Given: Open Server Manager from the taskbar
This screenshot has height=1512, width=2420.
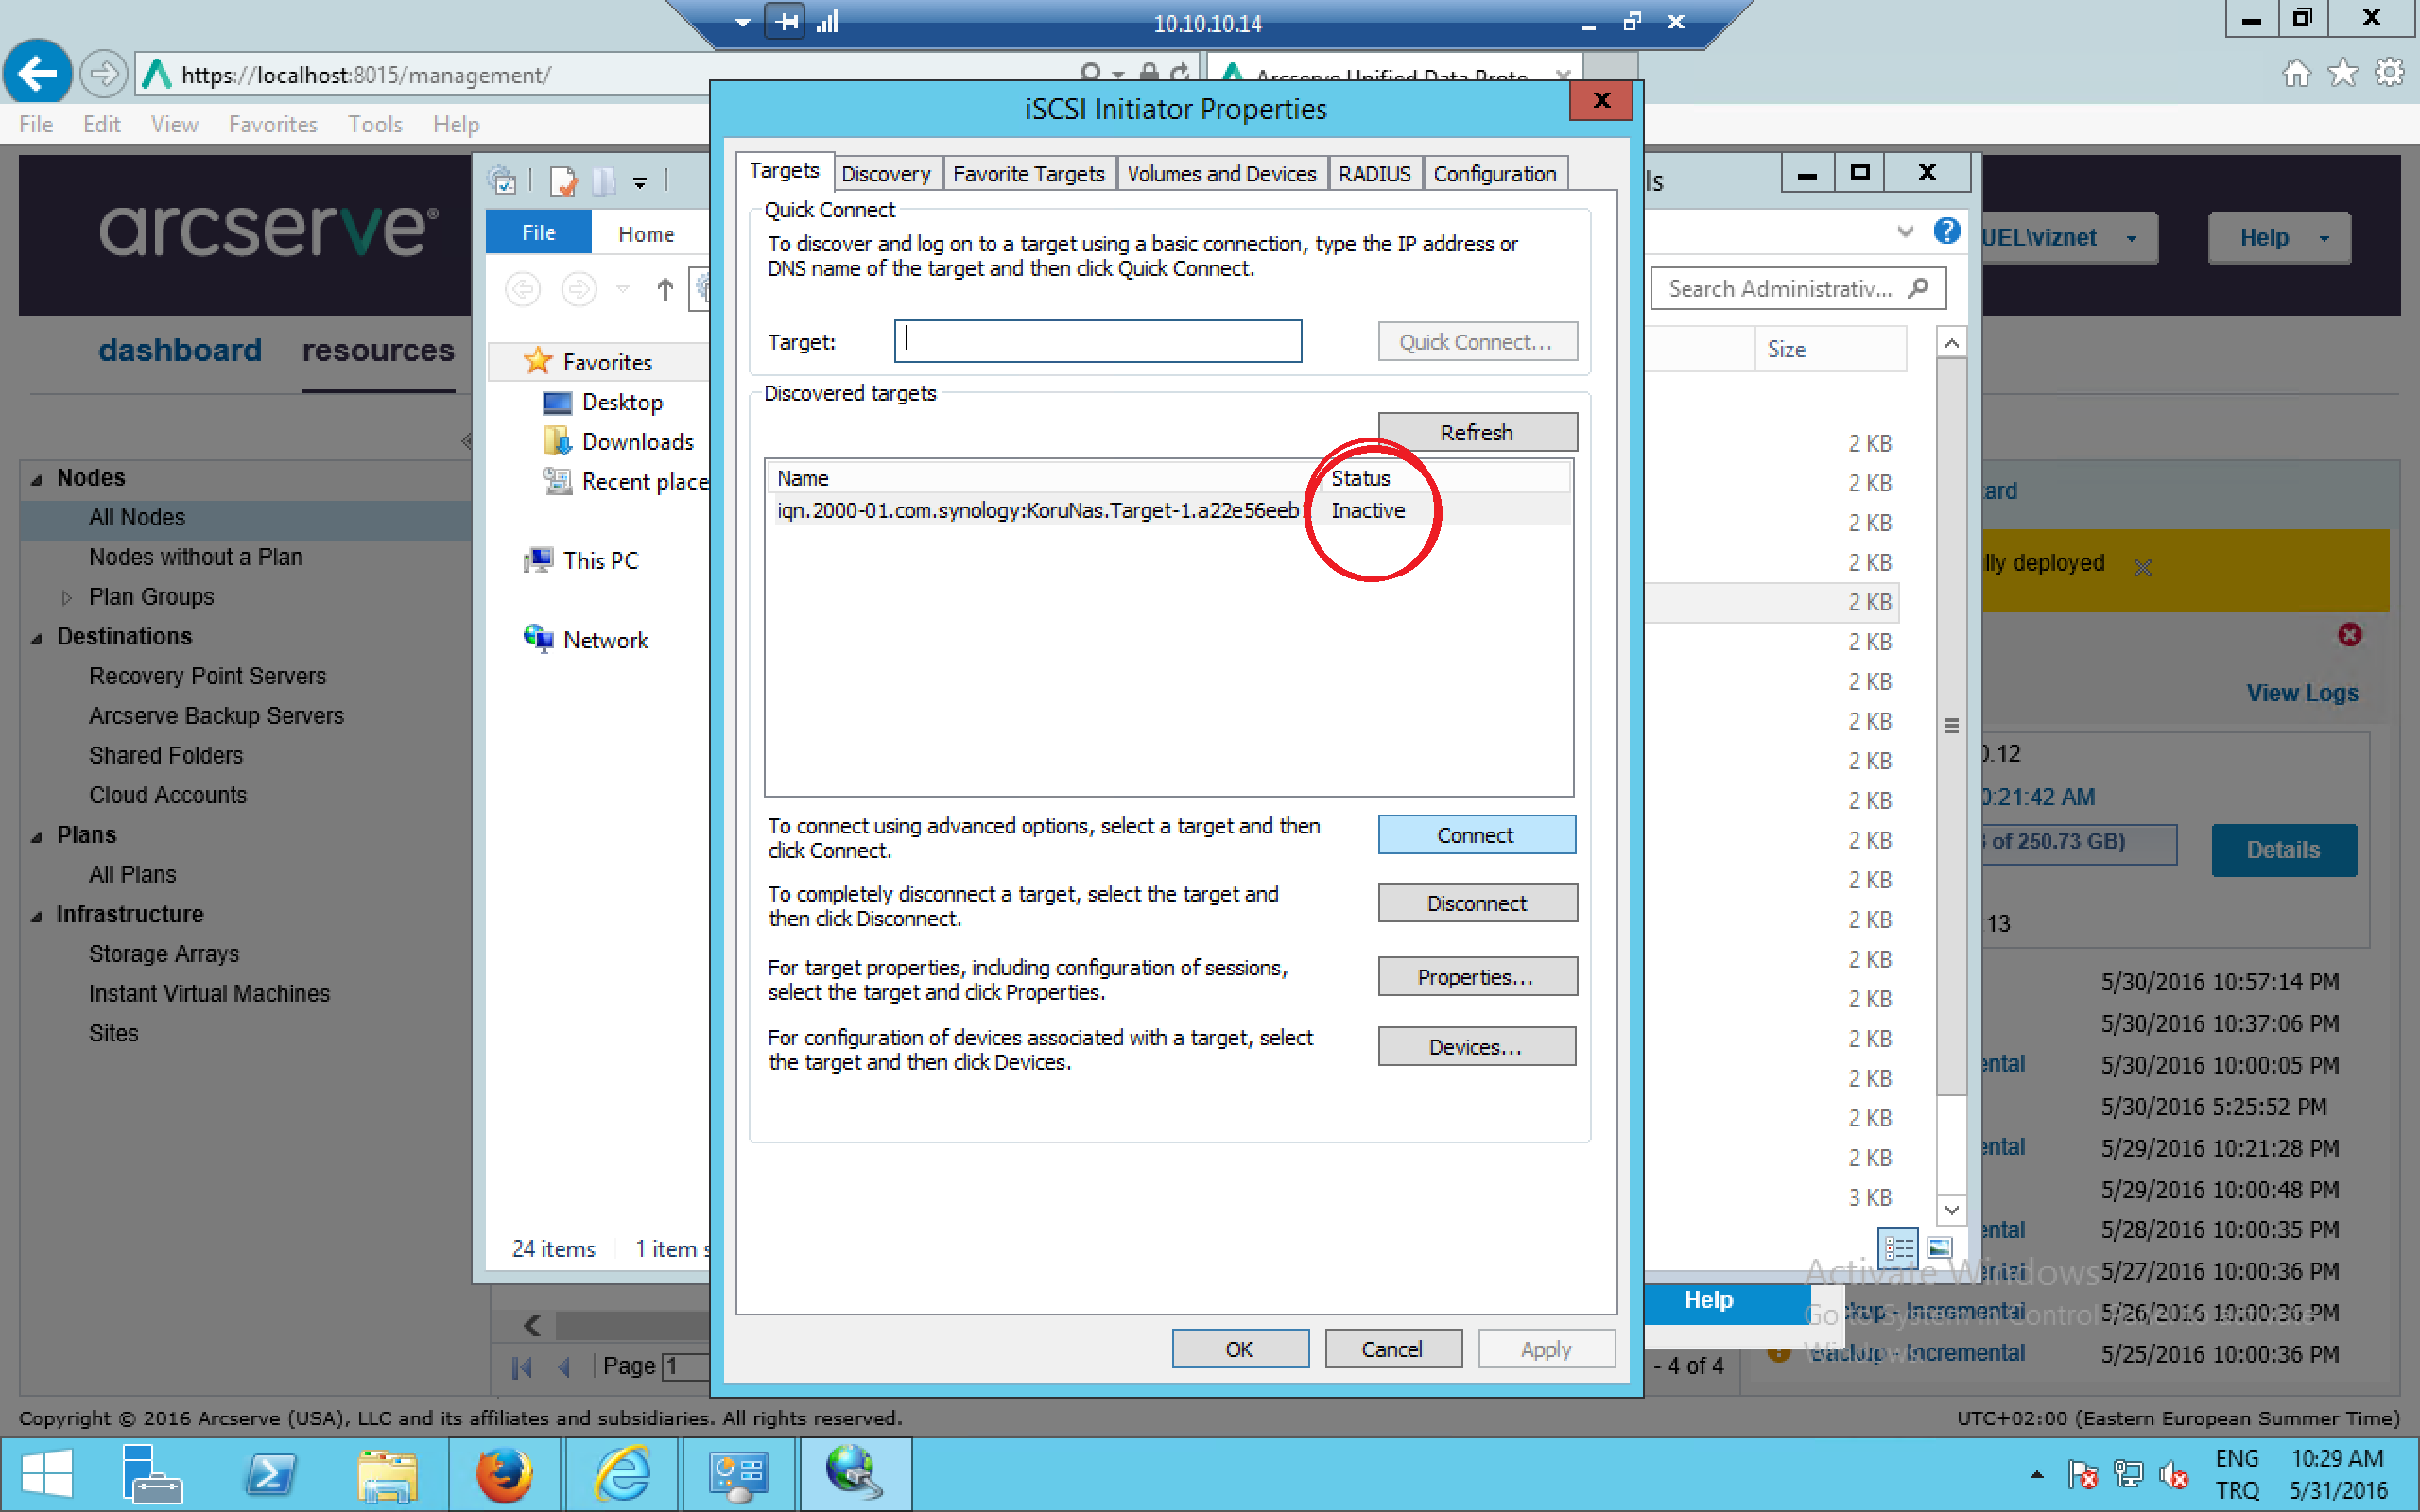Looking at the screenshot, I should pos(151,1474).
